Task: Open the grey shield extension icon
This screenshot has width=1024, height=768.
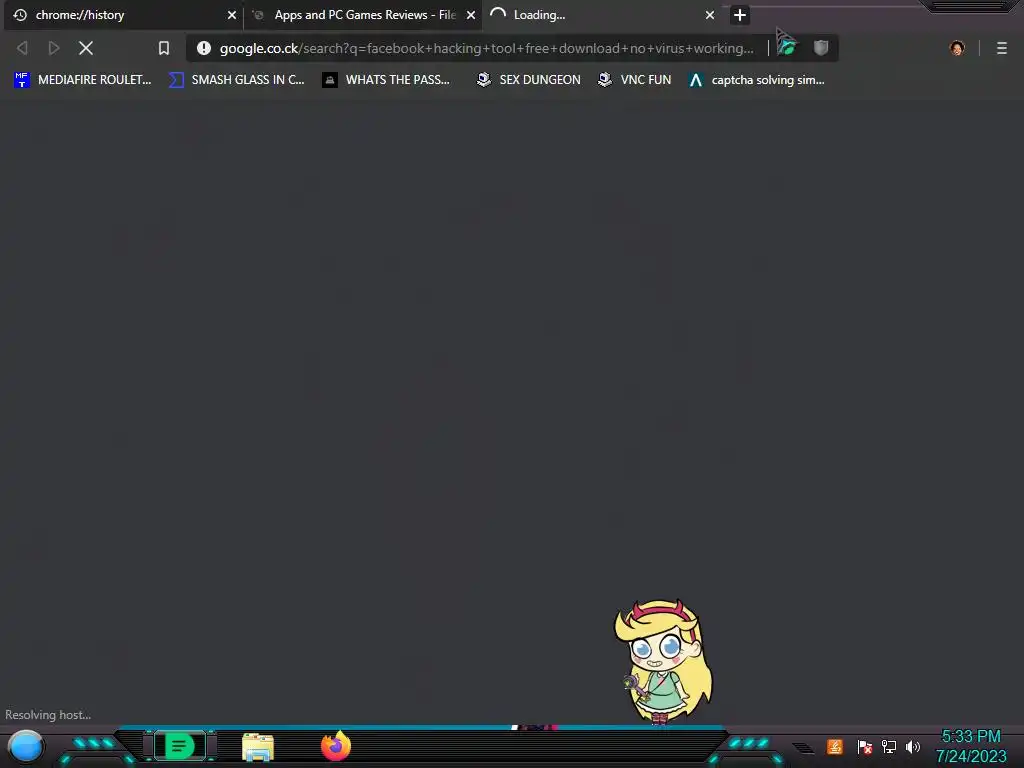Action: coord(821,48)
